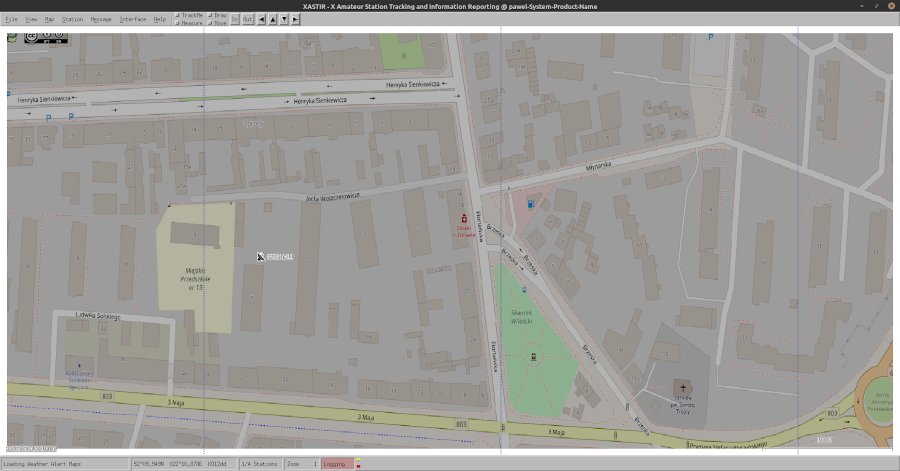
Task: Open the File menu
Action: pos(11,19)
